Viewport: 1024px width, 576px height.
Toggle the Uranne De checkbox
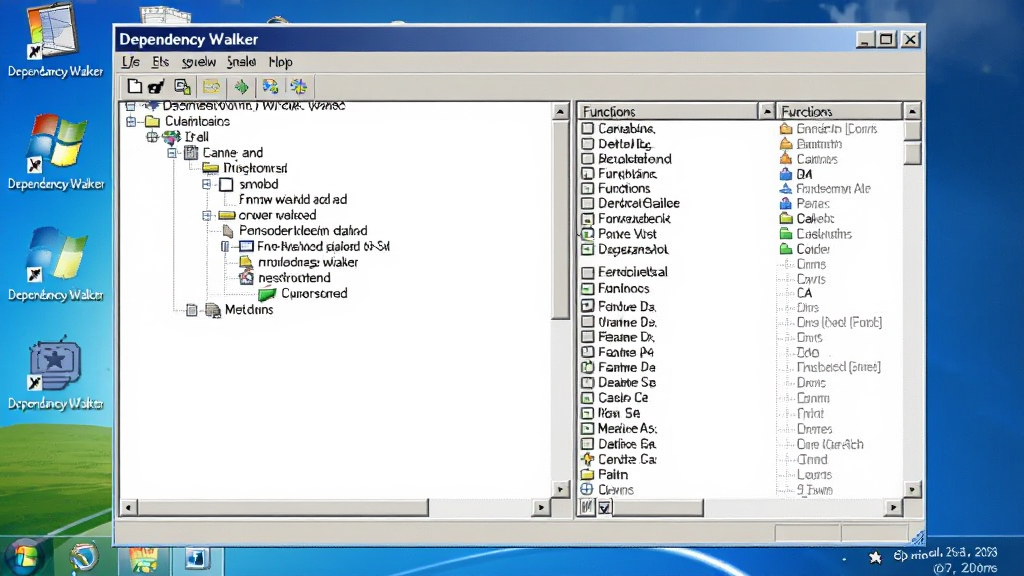(x=588, y=322)
